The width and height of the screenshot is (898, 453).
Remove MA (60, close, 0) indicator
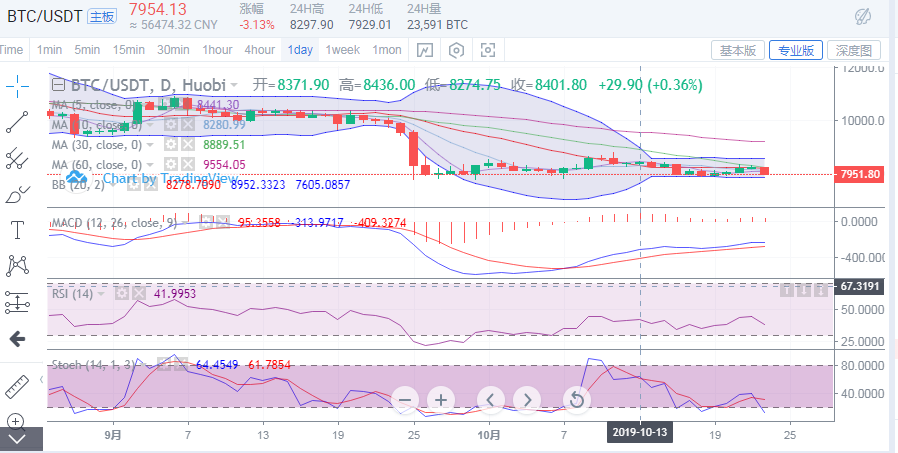point(188,164)
